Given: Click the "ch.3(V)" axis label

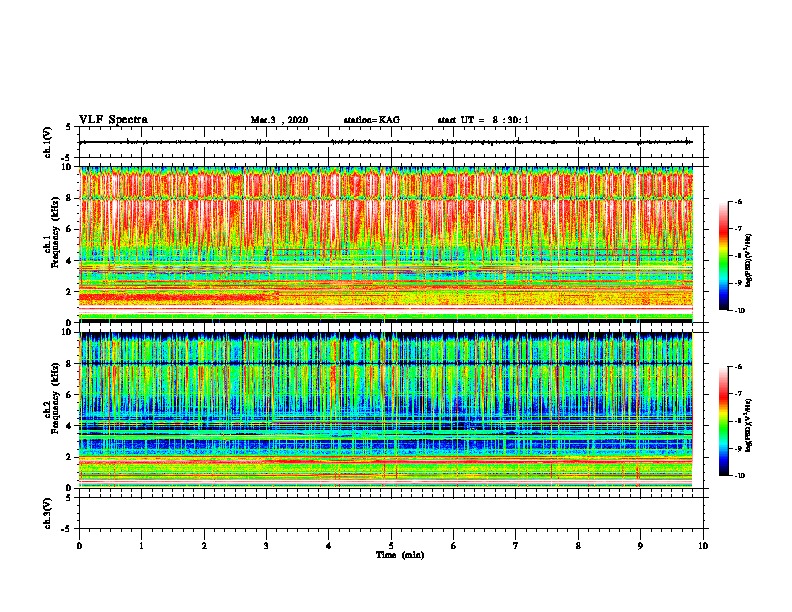Looking at the screenshot, I should 47,514.
